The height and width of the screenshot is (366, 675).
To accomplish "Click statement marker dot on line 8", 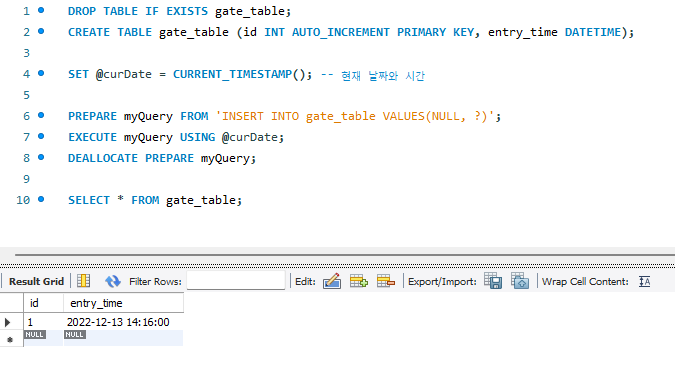I will click(41, 157).
